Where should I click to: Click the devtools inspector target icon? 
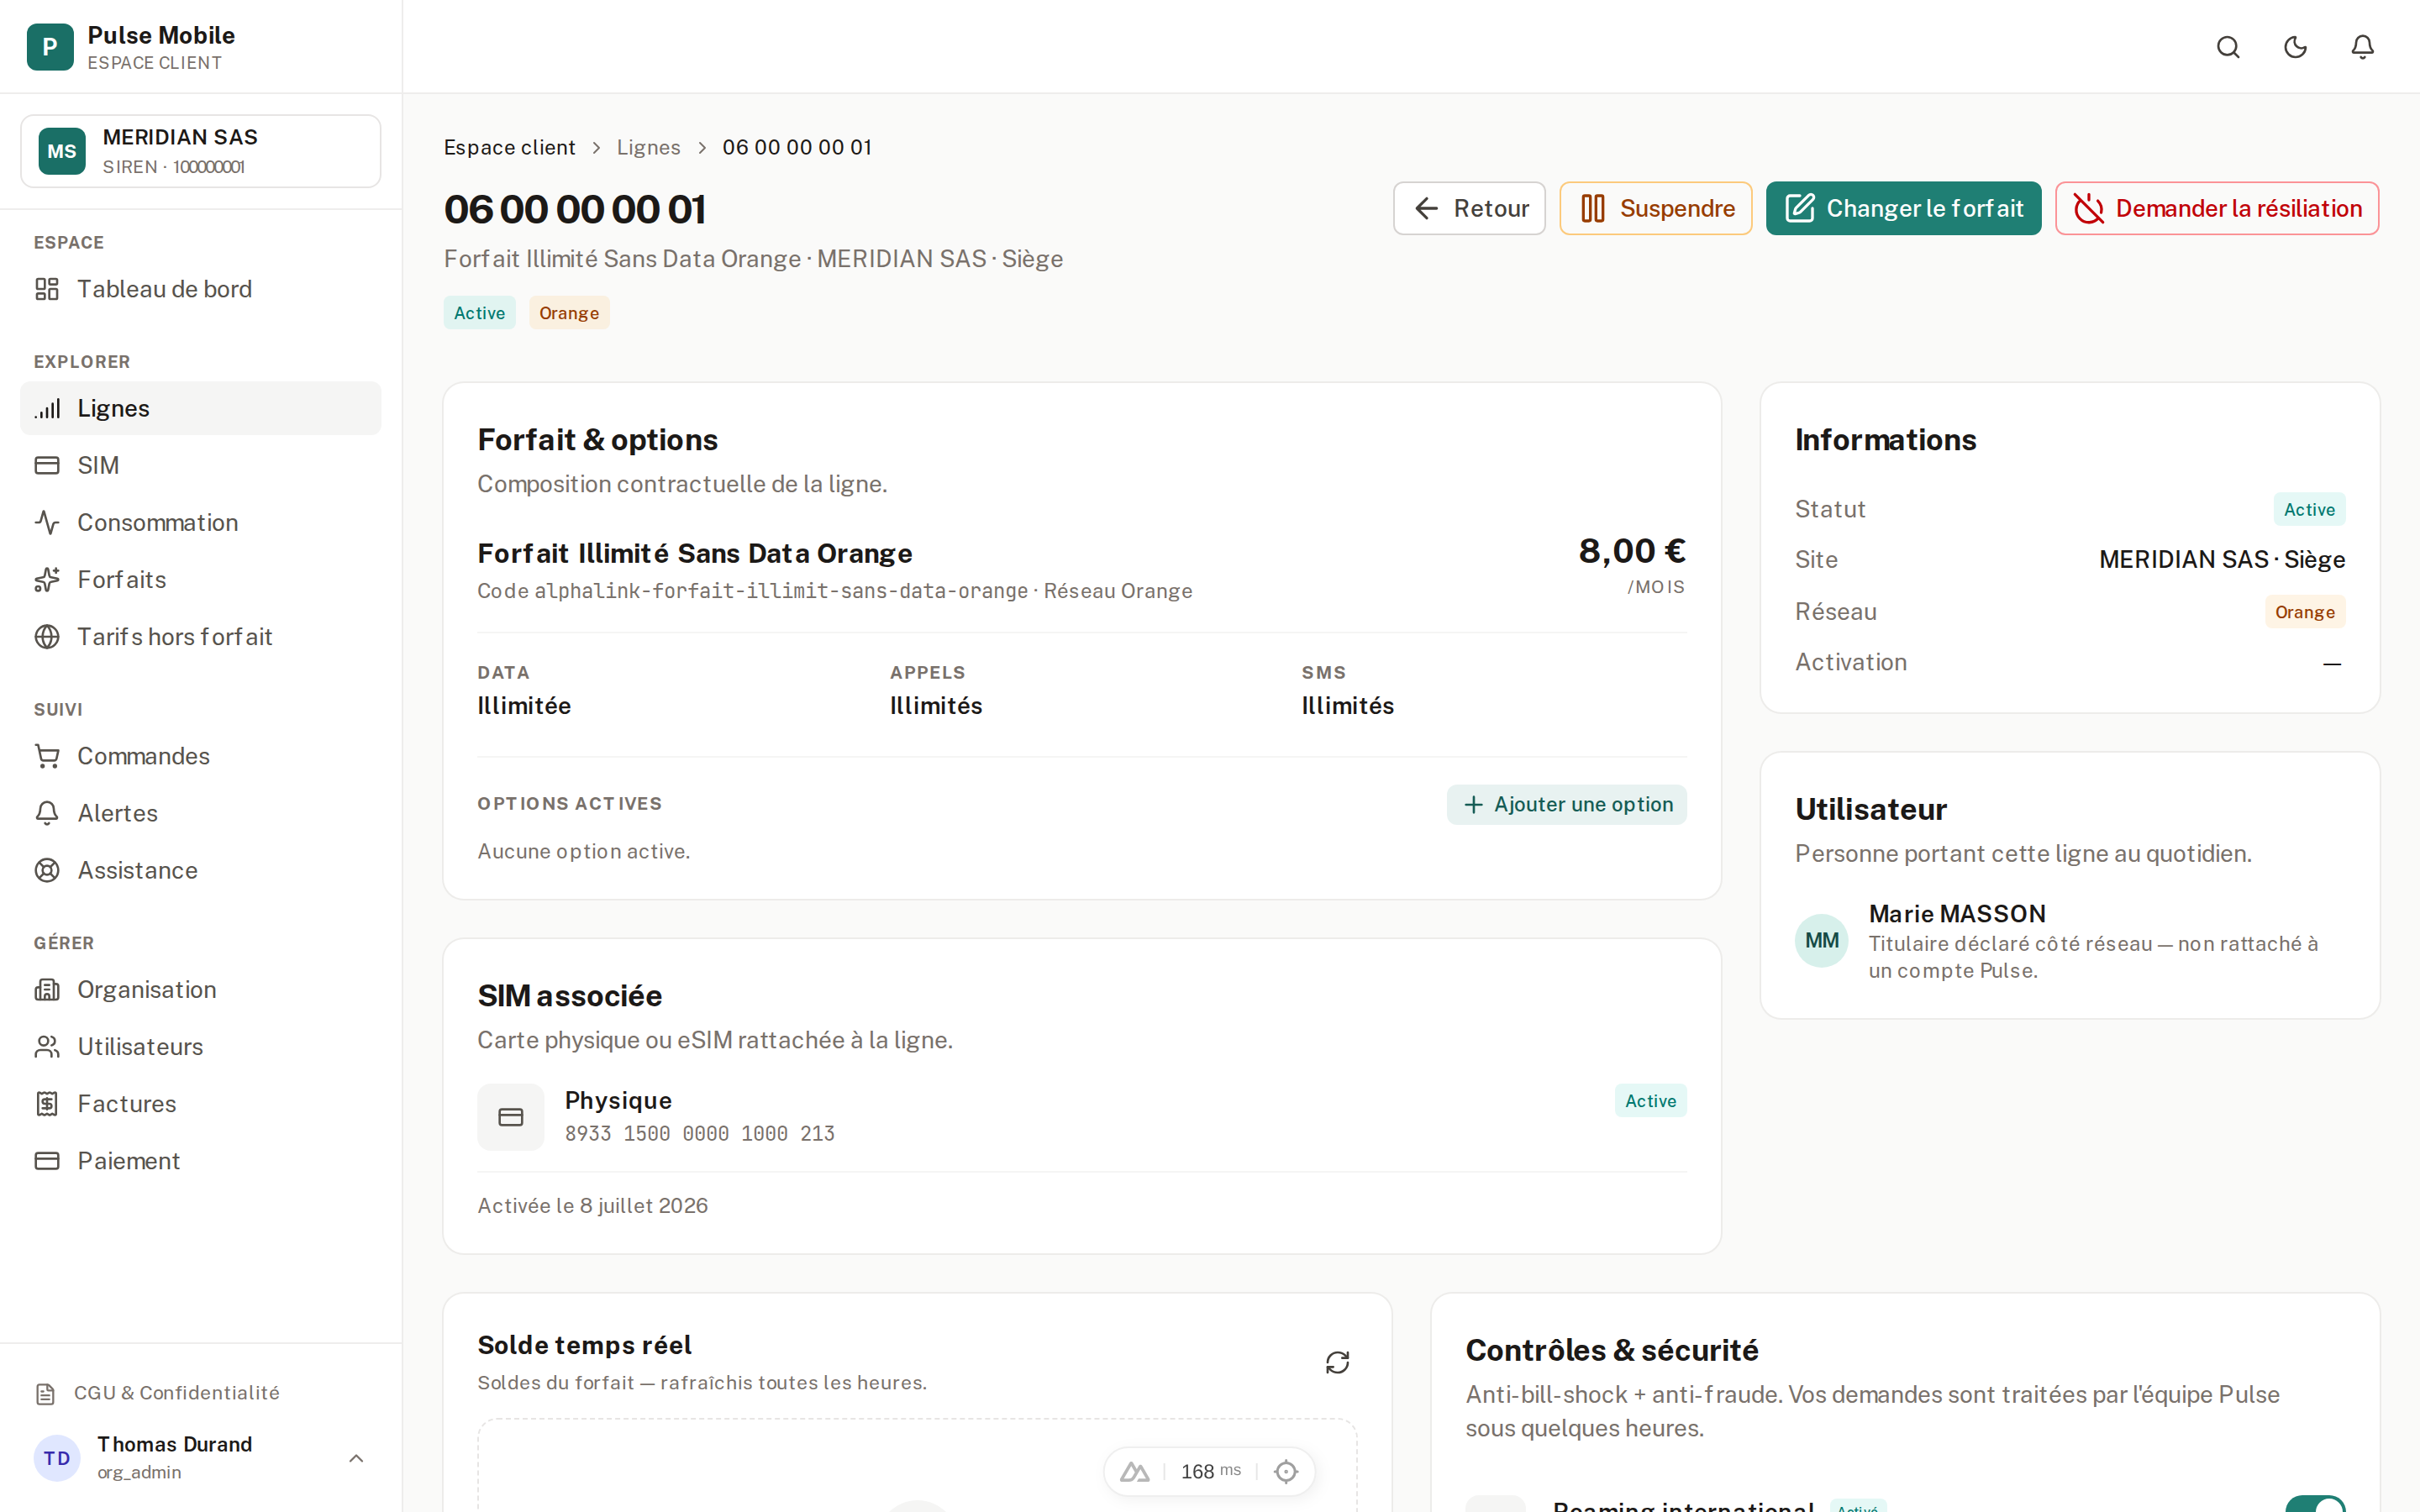tap(1286, 1471)
